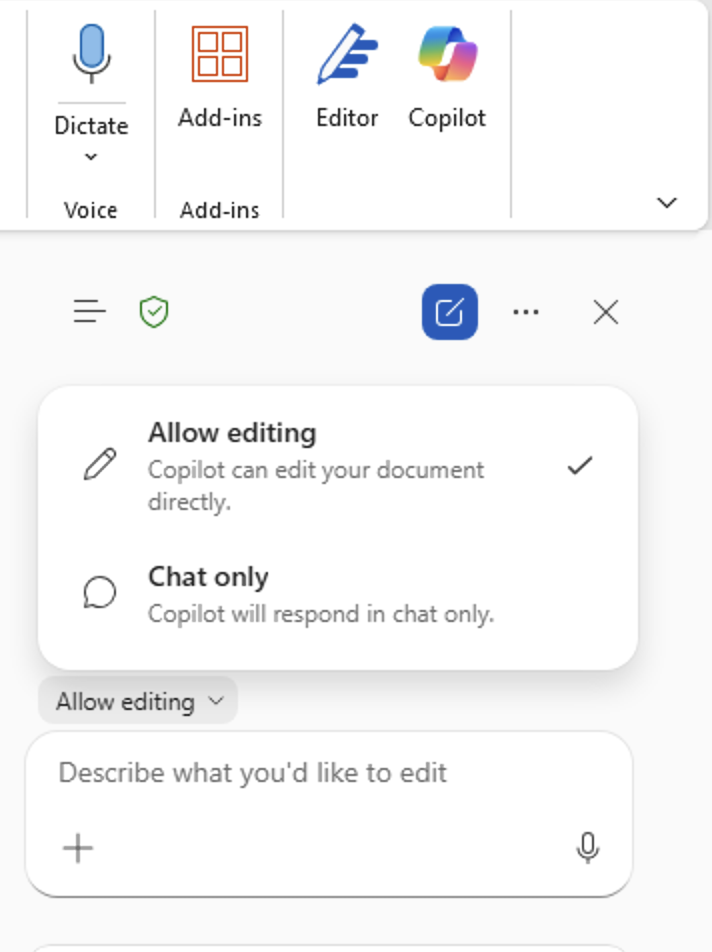Close the Copilot pane
This screenshot has height=952, width=712.
point(606,313)
